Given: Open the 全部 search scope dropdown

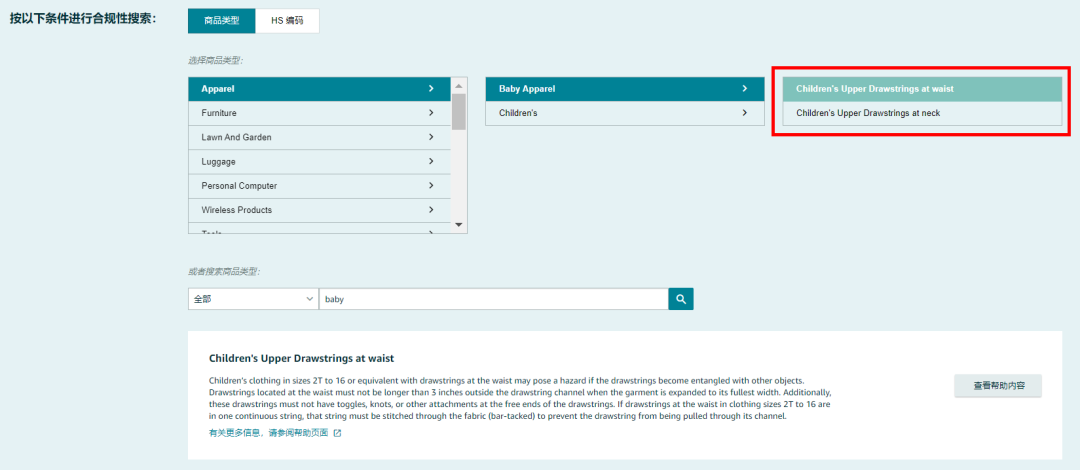Looking at the screenshot, I should [253, 299].
